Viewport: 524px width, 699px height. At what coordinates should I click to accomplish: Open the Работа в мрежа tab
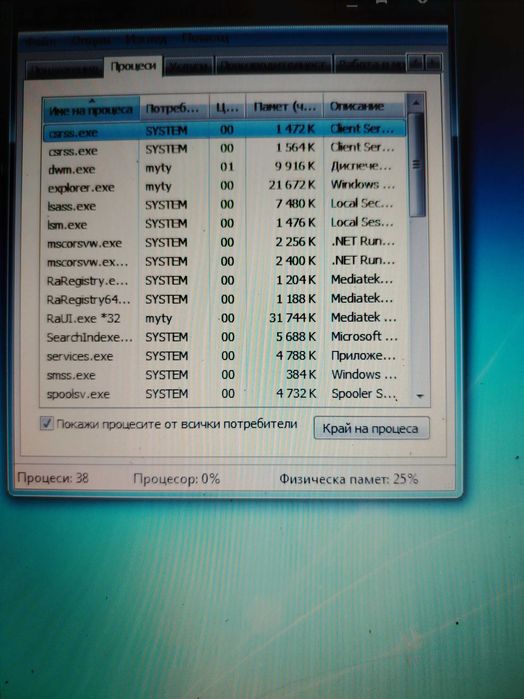pyautogui.click(x=370, y=64)
